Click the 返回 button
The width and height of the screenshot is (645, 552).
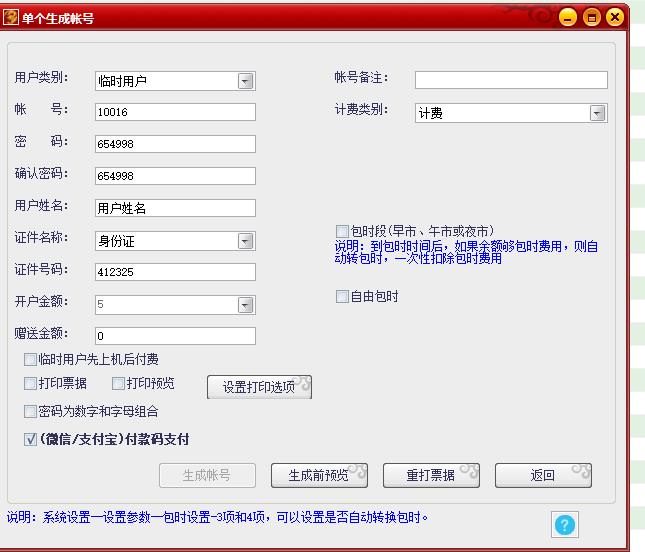coord(543,476)
